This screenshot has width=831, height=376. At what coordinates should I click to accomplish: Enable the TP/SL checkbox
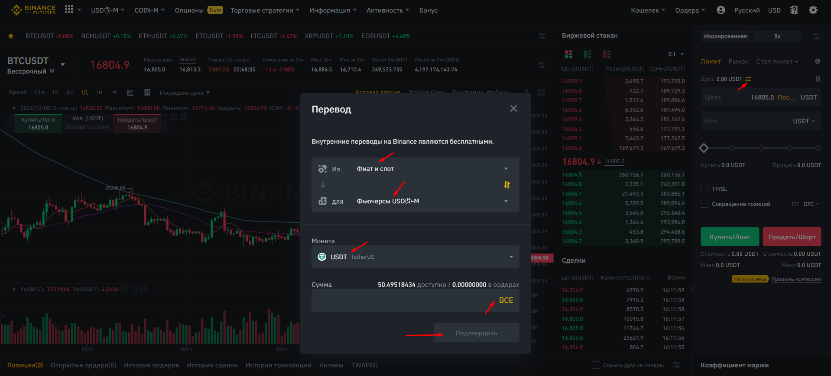click(x=704, y=188)
